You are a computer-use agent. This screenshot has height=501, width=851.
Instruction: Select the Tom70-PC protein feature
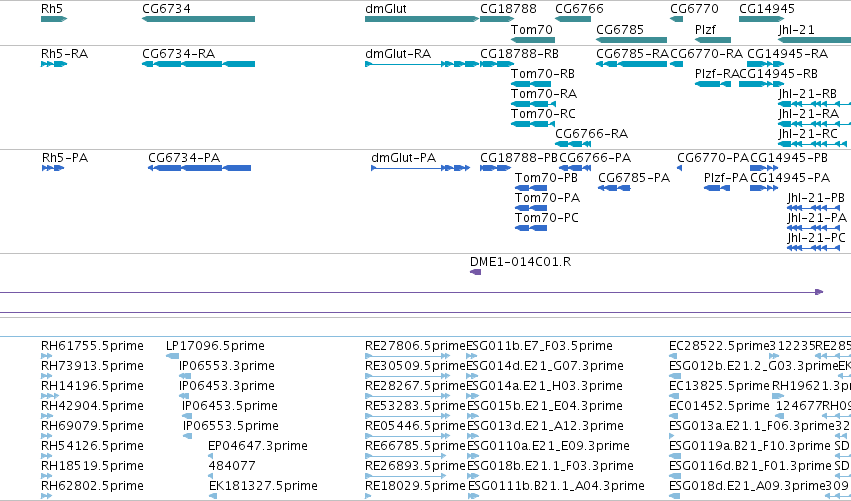[x=531, y=228]
